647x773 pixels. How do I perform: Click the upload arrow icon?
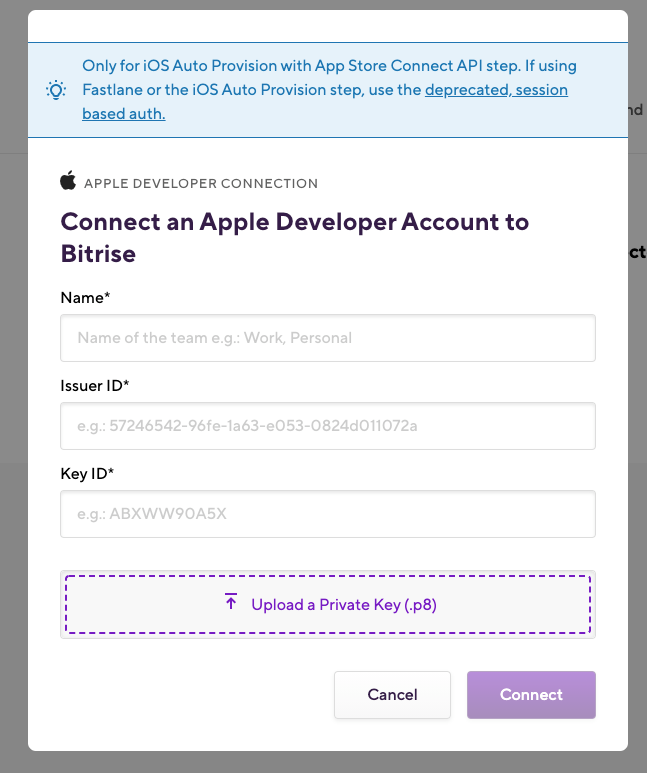pyautogui.click(x=231, y=603)
